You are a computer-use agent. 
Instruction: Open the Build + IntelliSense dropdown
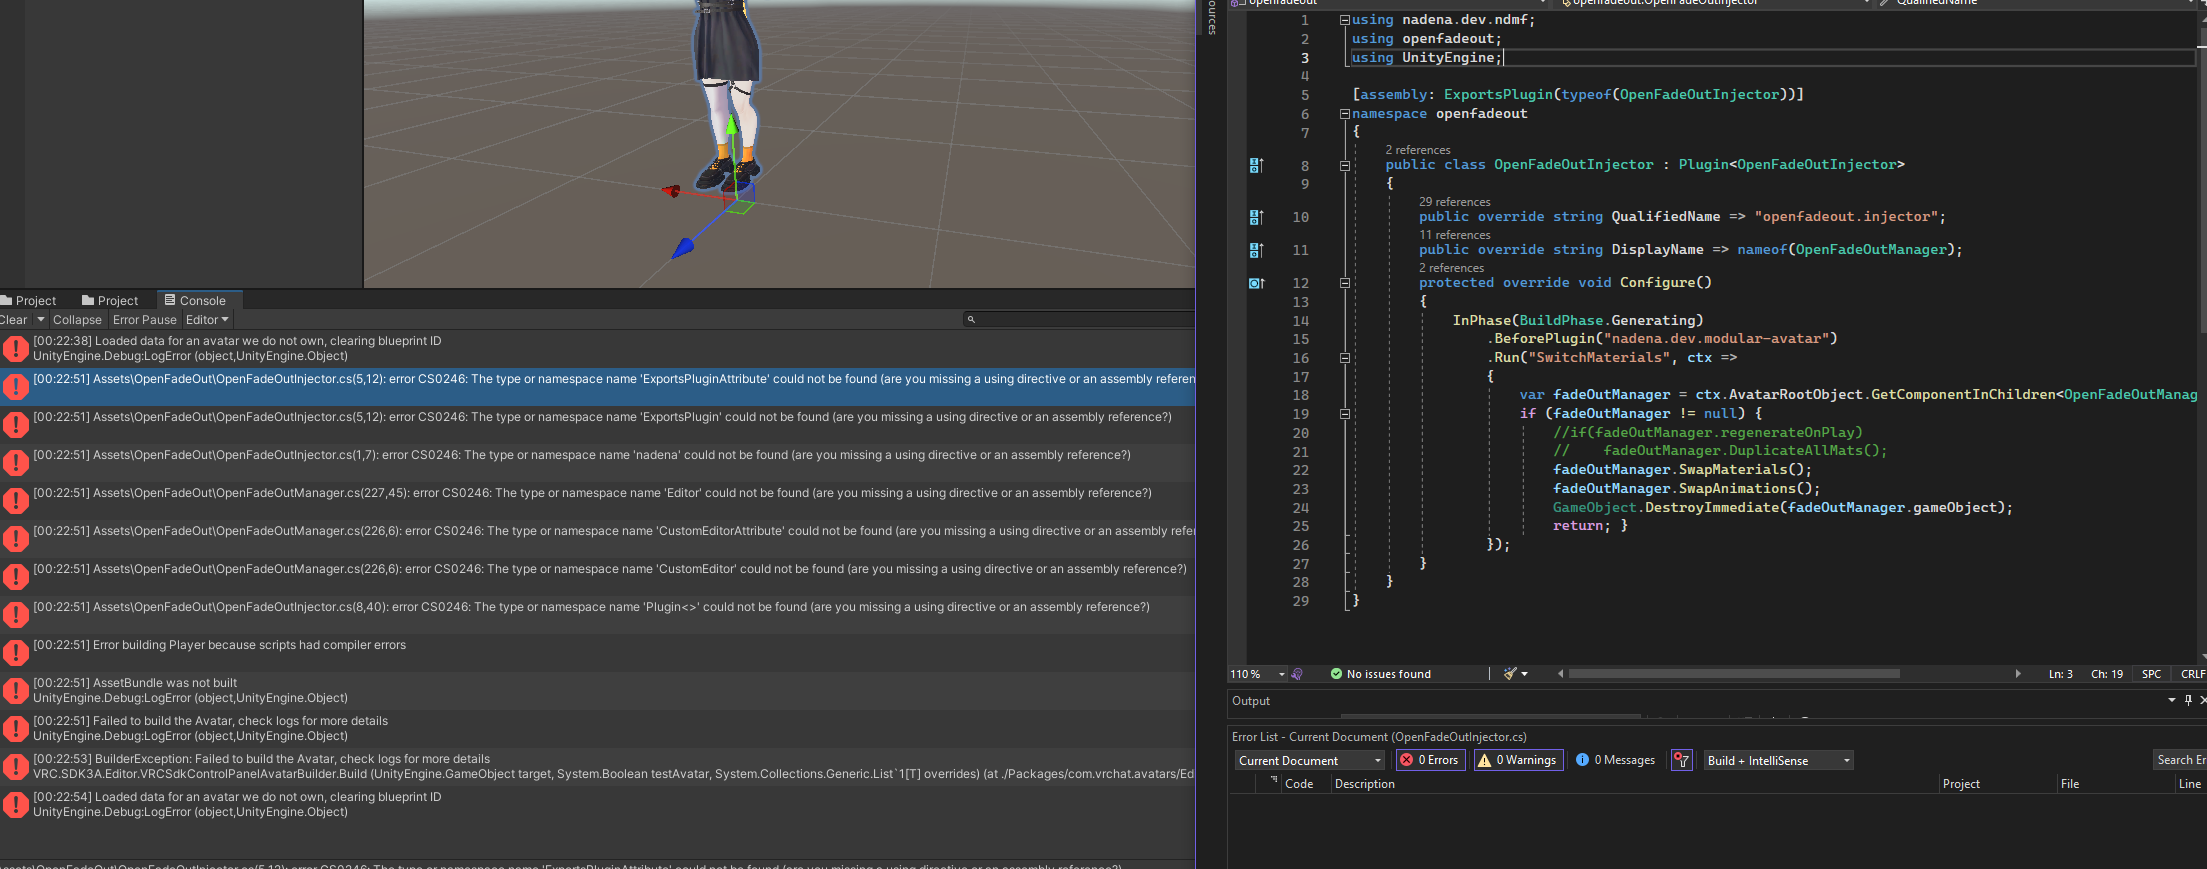point(1779,761)
